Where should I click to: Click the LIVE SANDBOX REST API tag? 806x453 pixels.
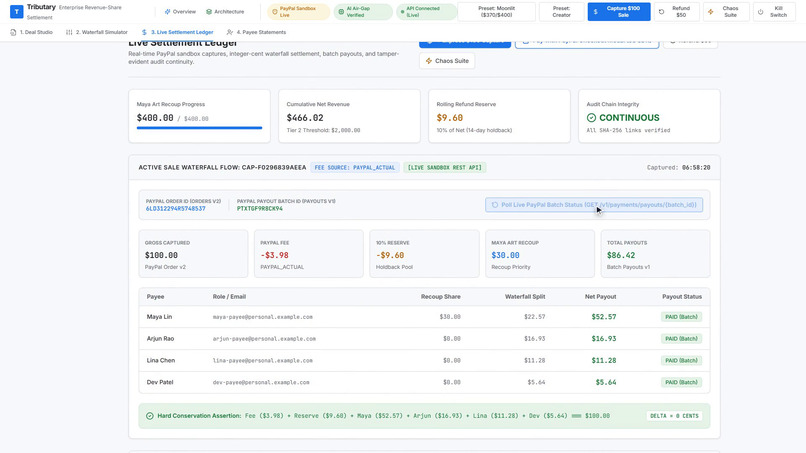(445, 168)
